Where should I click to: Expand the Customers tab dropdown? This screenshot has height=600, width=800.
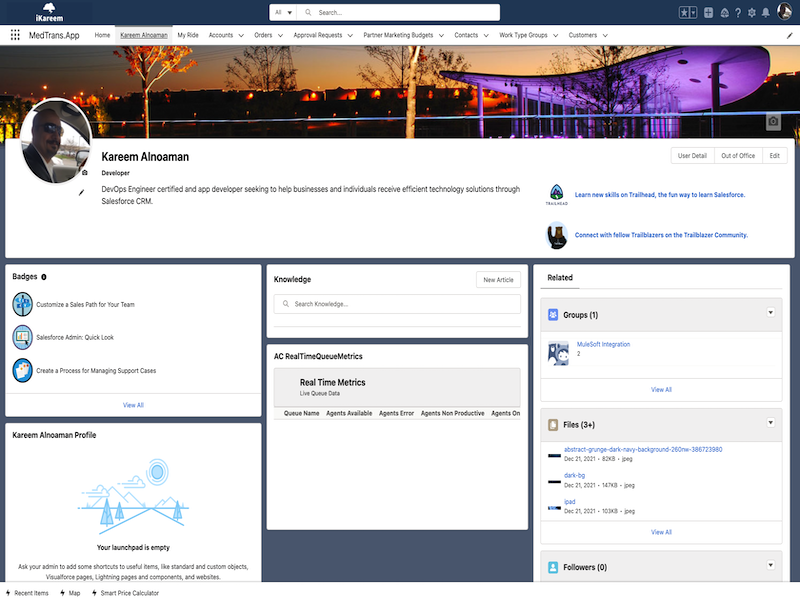605,36
